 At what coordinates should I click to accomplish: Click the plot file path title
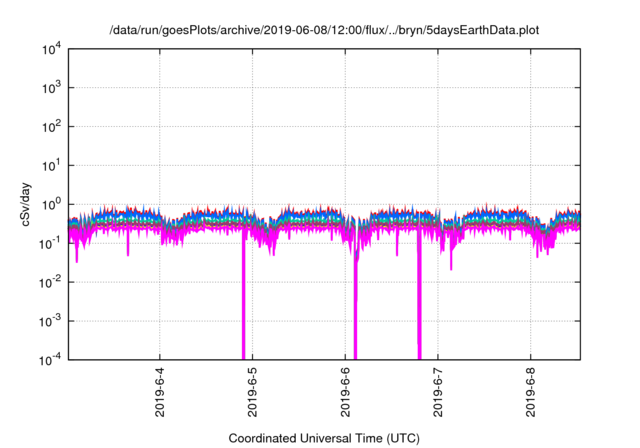click(x=324, y=30)
